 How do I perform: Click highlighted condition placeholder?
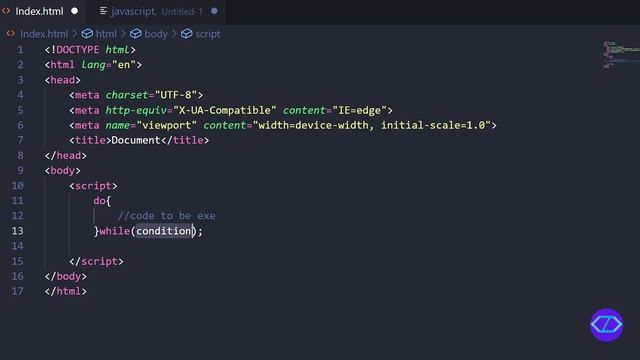164,231
